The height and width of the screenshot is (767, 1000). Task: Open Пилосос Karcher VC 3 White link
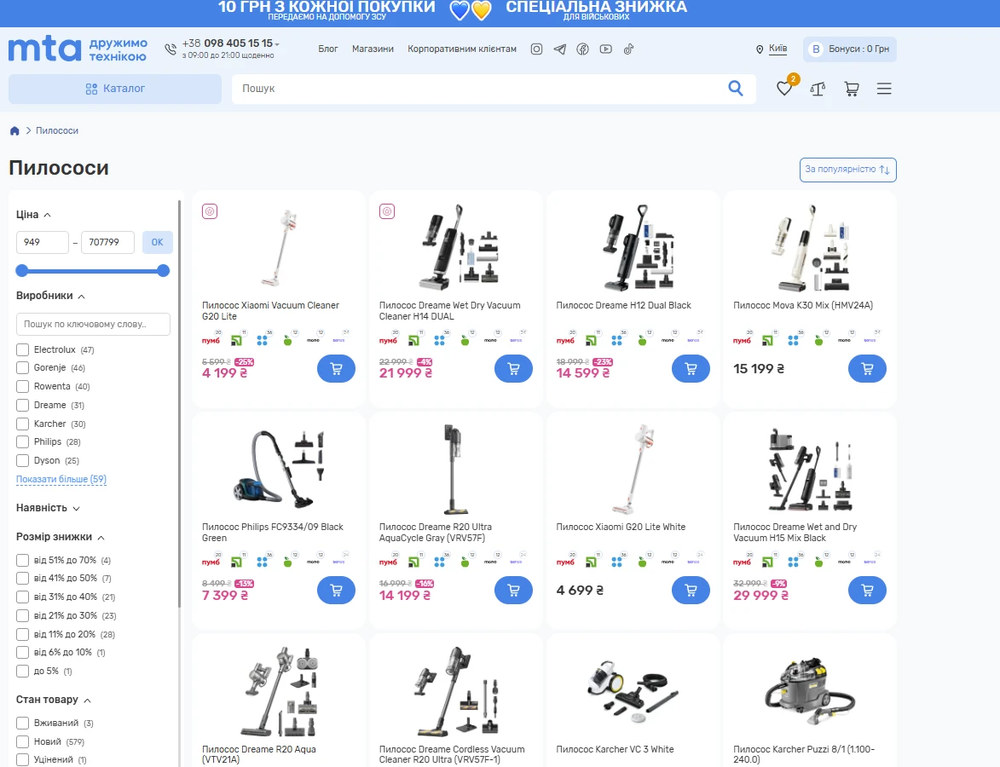tap(615, 749)
